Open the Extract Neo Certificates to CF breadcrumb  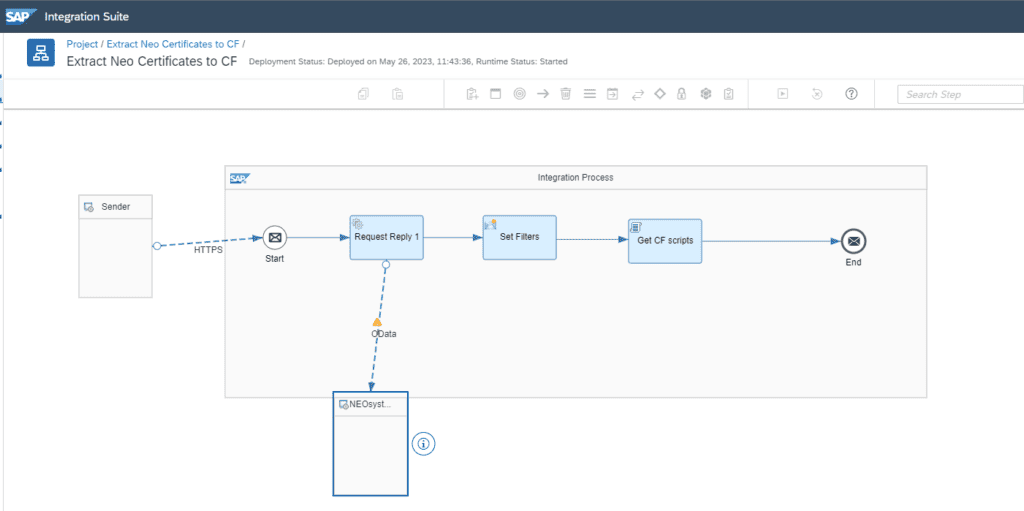(173, 44)
